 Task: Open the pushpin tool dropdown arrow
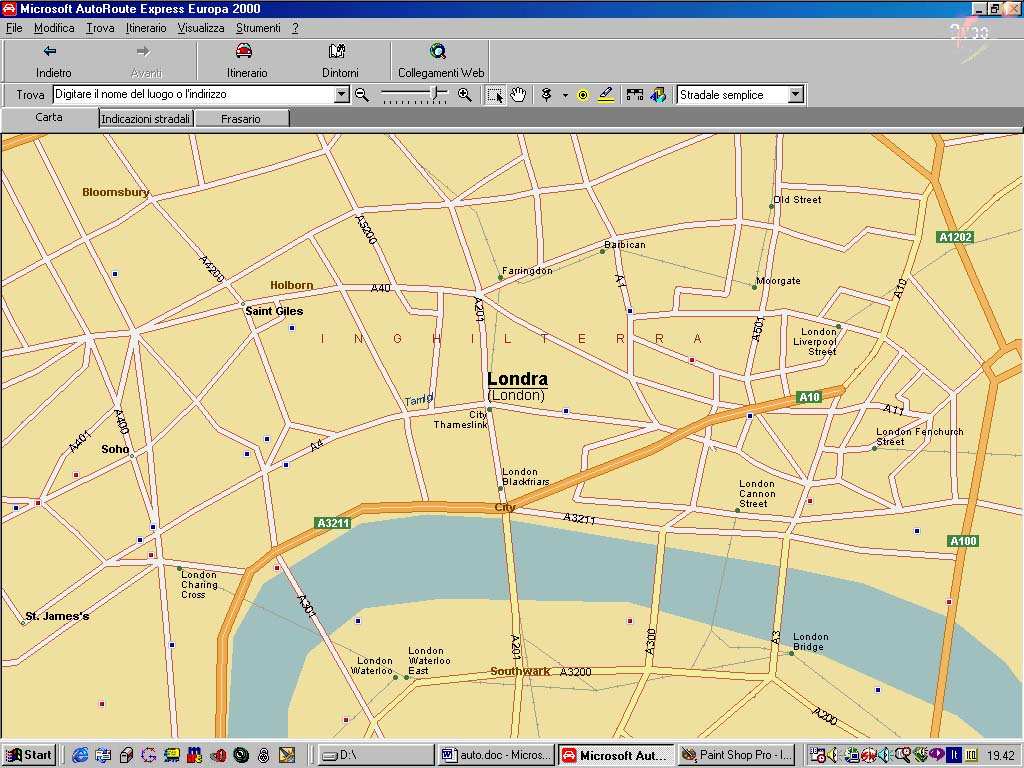[x=565, y=95]
